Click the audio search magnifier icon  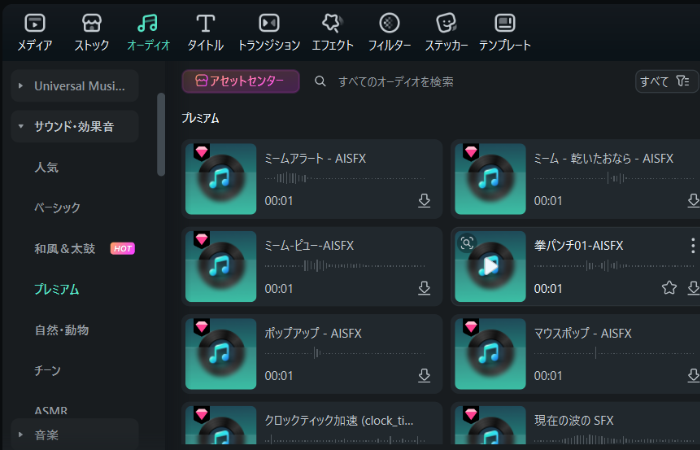coord(320,81)
